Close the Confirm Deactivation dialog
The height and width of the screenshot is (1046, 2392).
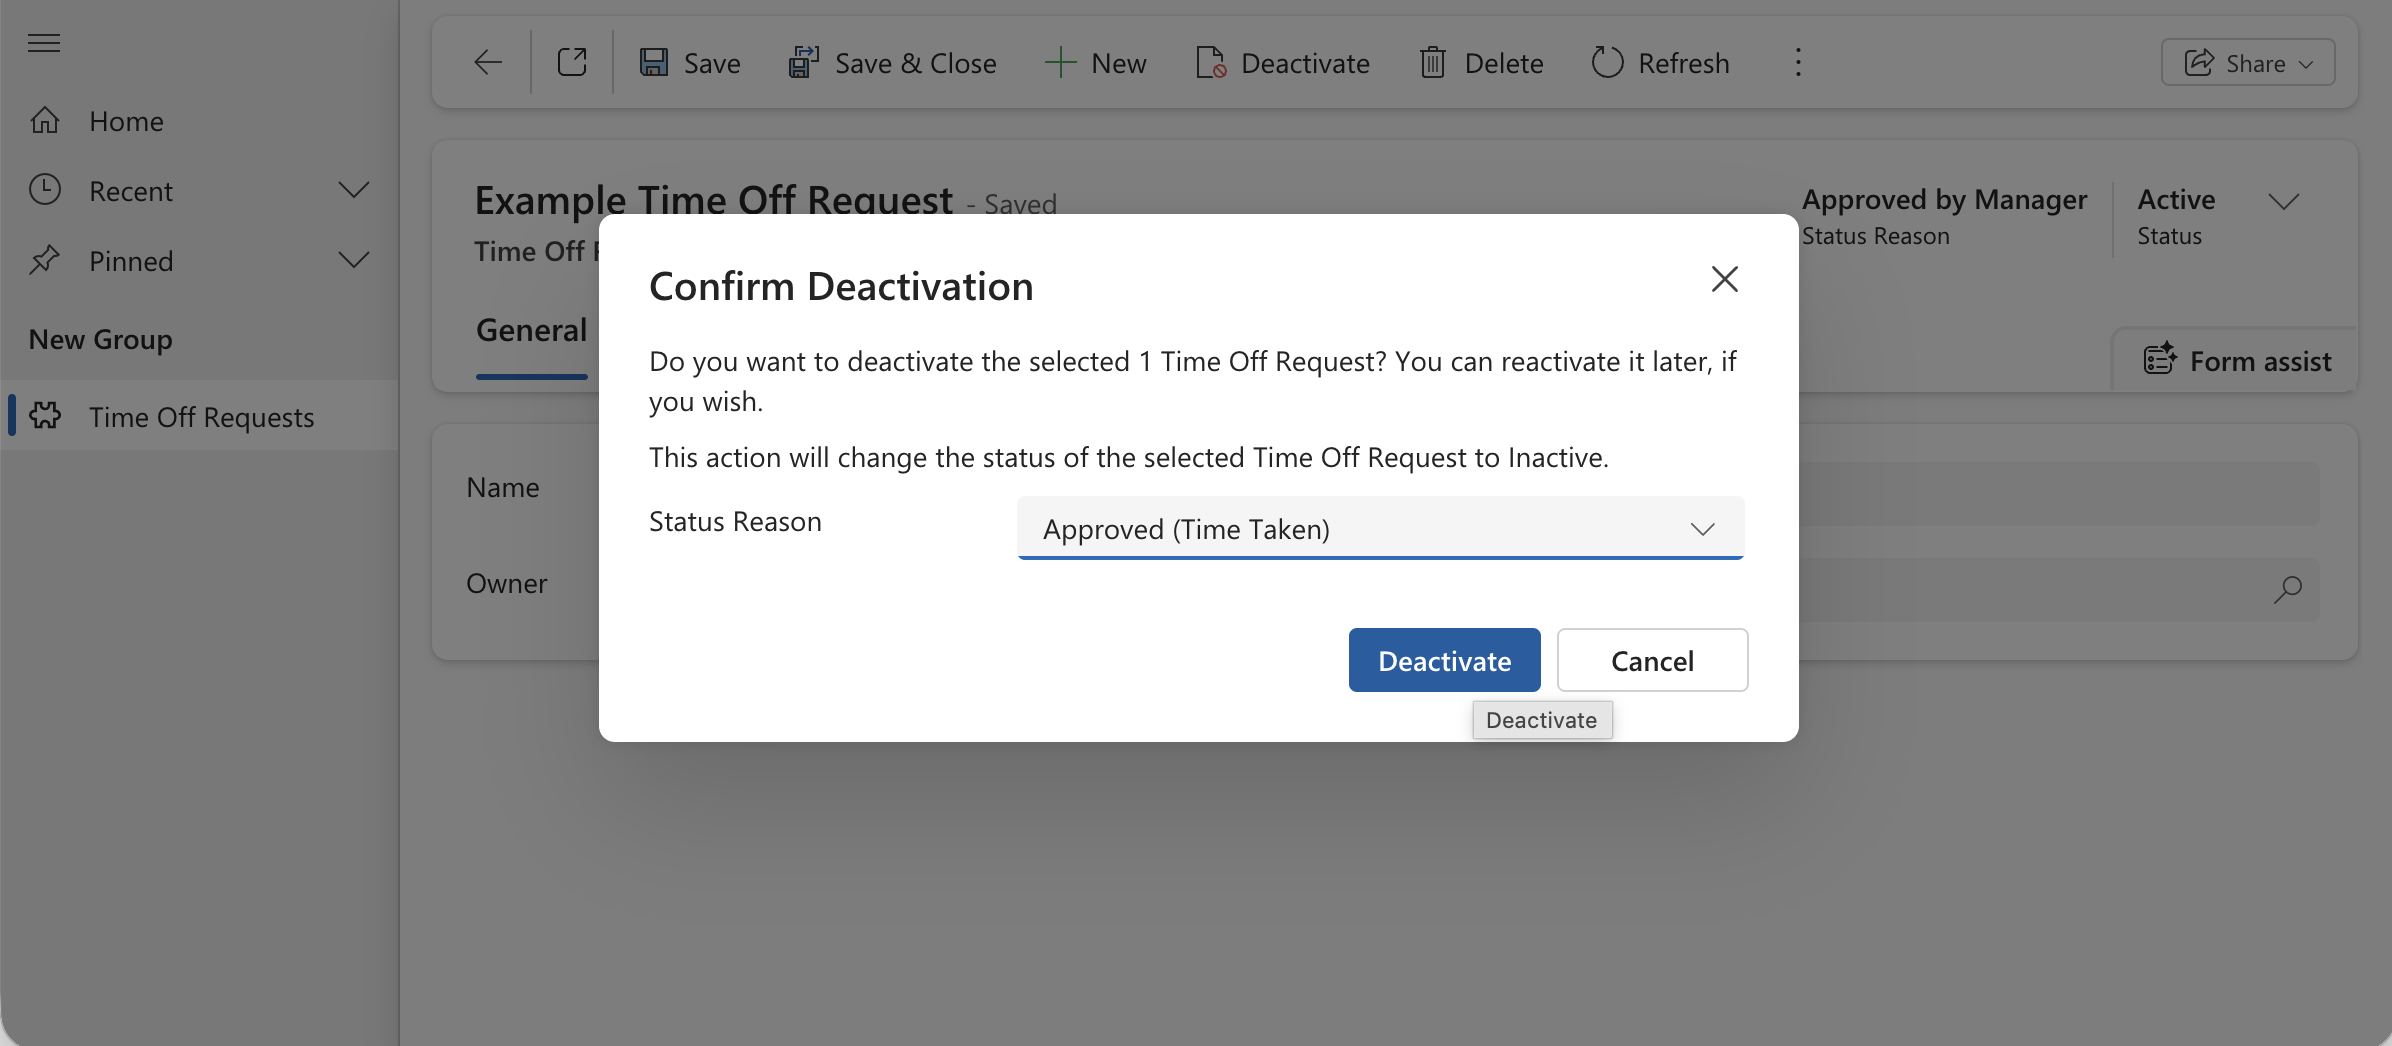1725,279
